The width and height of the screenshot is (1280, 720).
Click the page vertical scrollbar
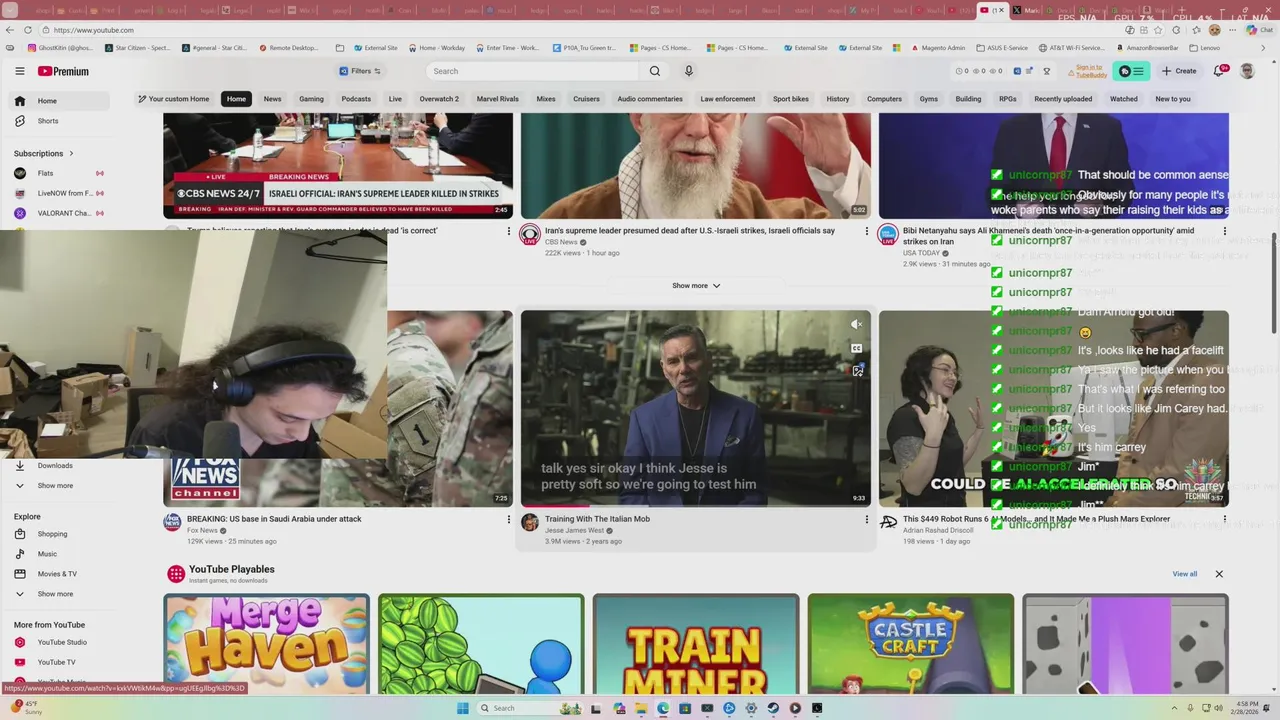coord(1274,285)
